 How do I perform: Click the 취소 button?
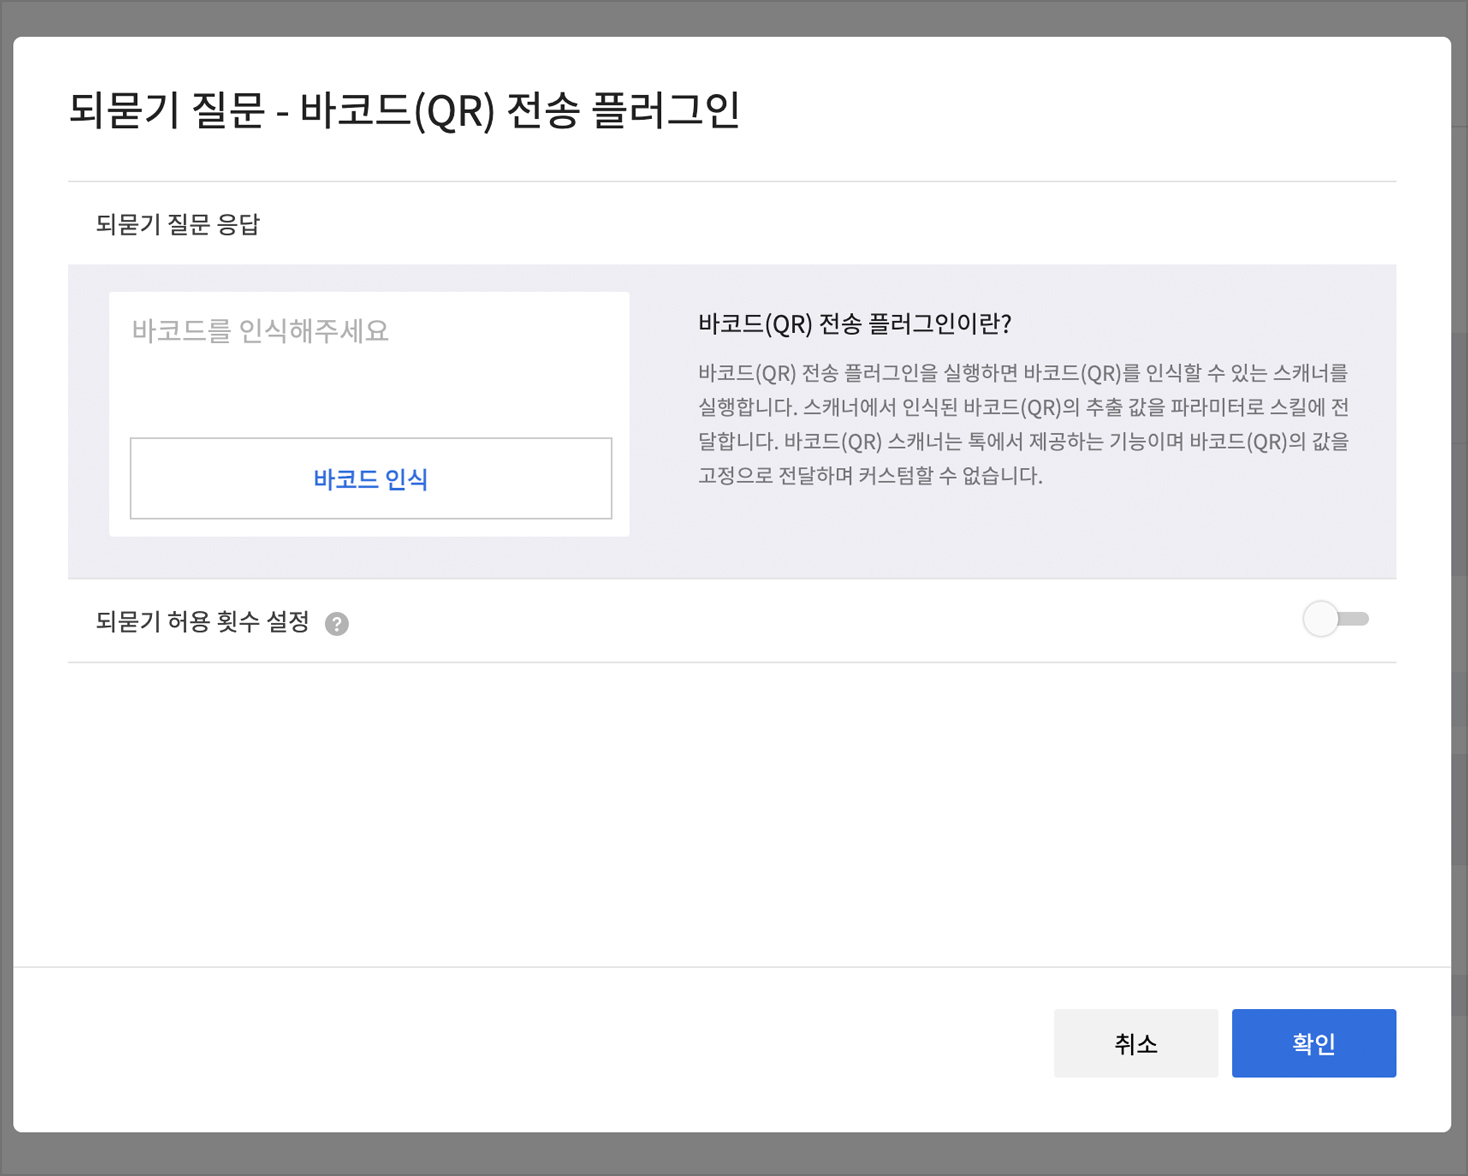(1135, 1043)
